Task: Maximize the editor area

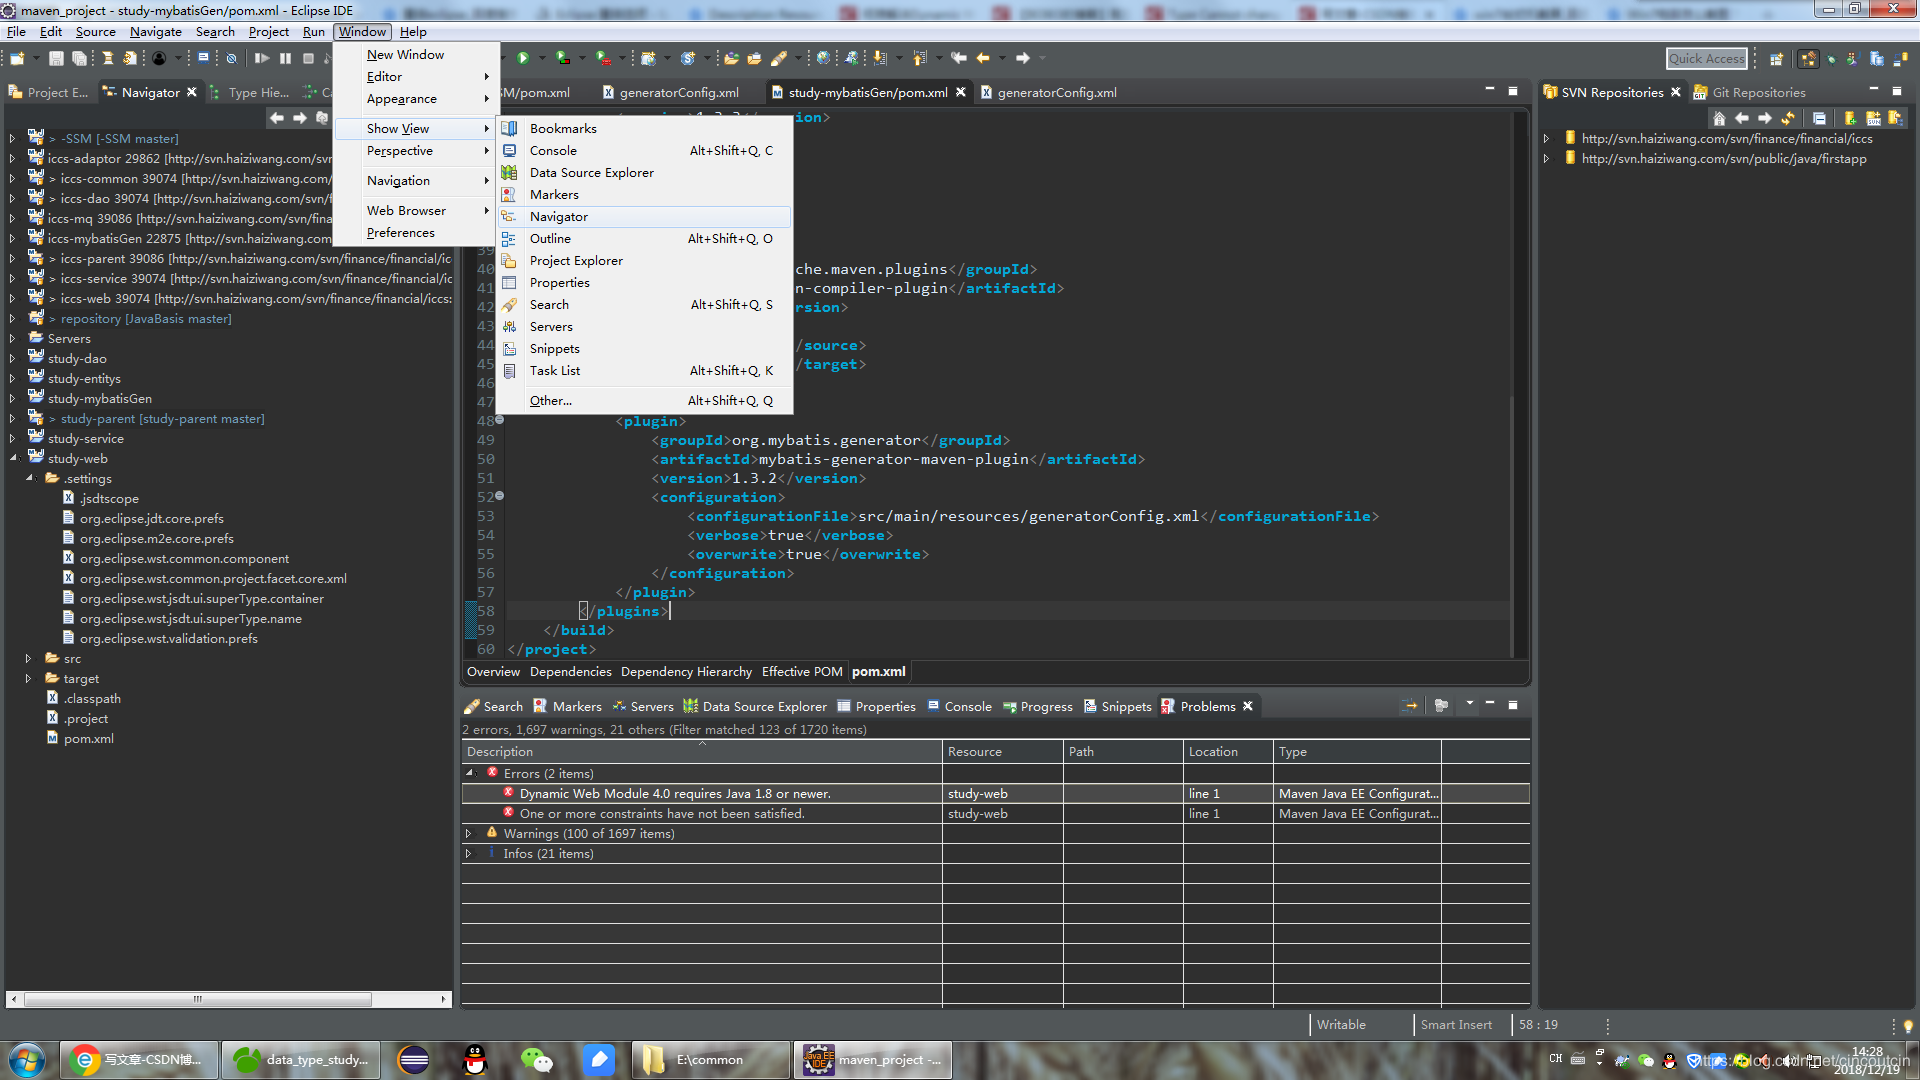Action: (x=1513, y=91)
